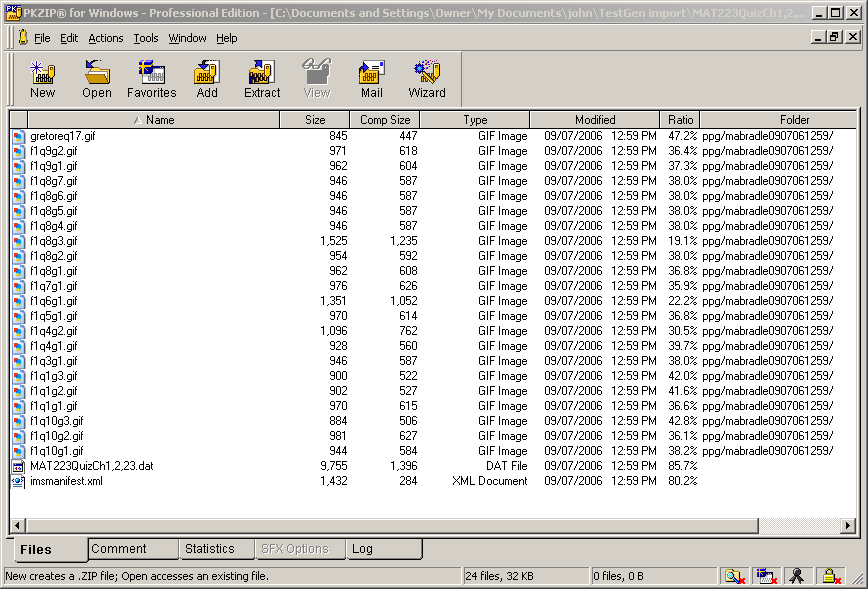Click the document icon left of File menu

23,38
